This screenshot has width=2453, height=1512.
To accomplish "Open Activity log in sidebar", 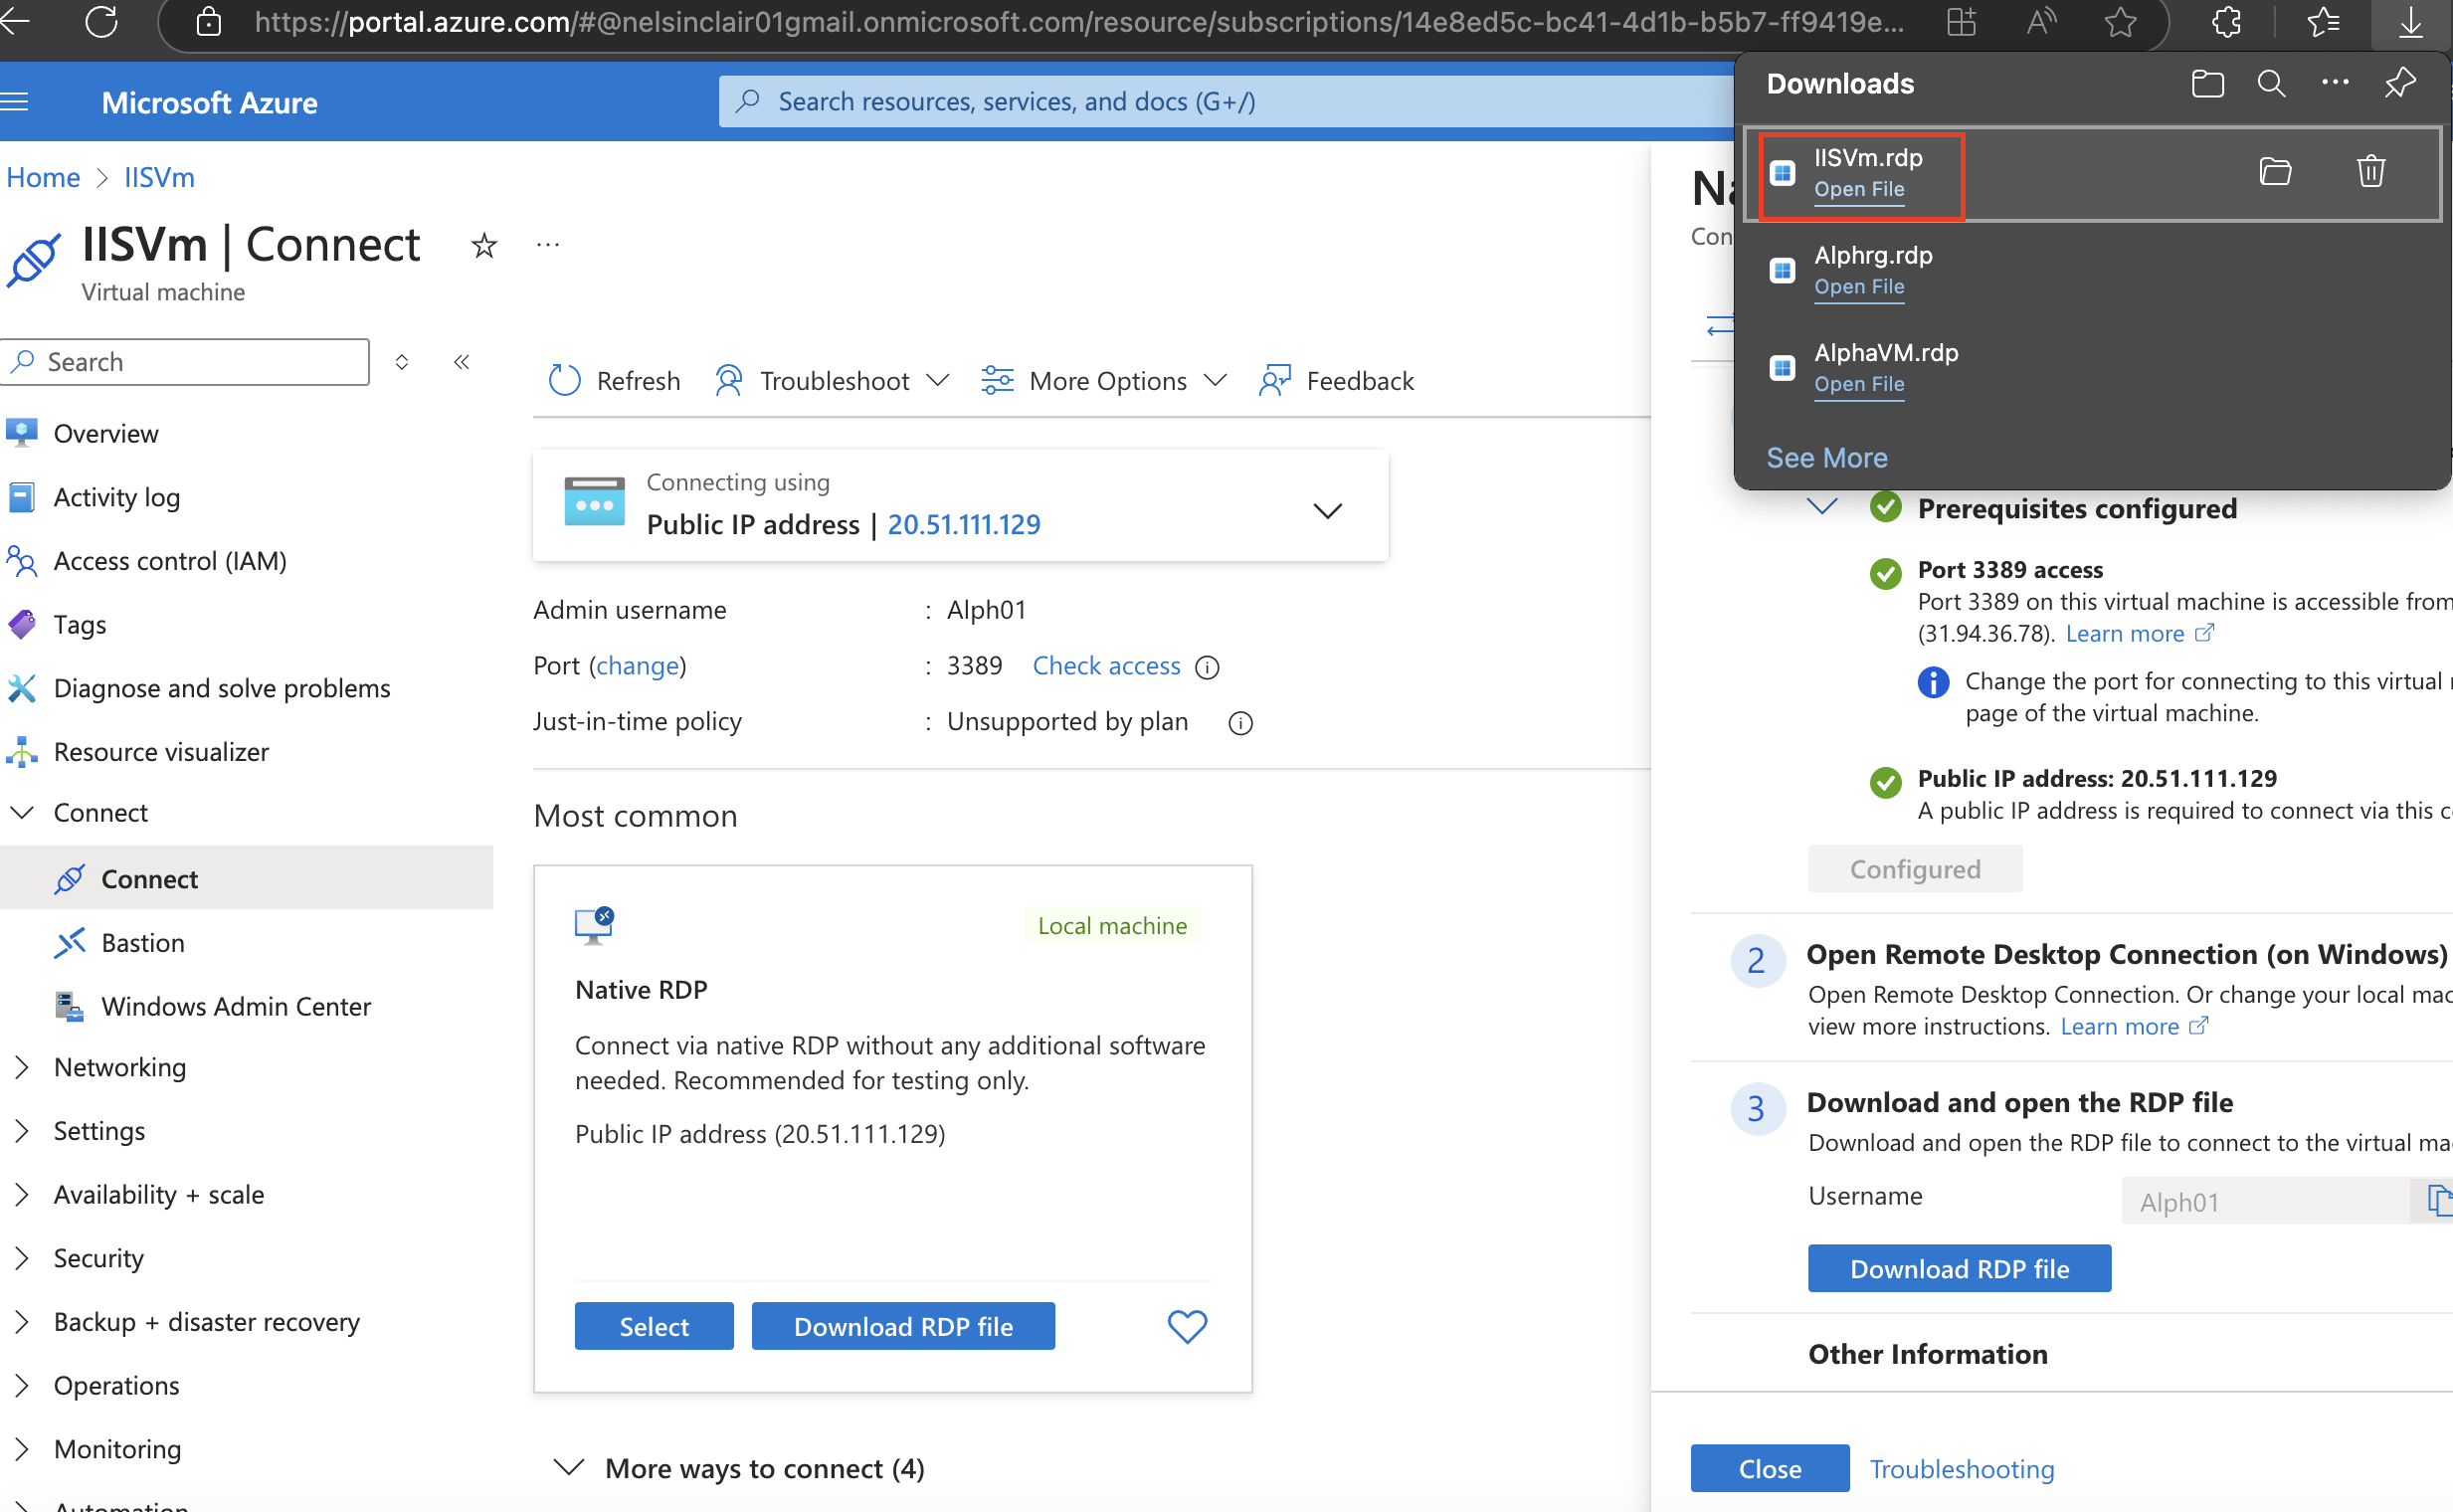I will [116, 497].
